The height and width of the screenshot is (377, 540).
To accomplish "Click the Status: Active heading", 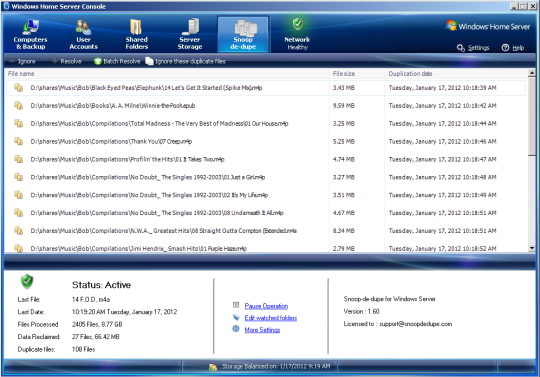I will pos(101,285).
